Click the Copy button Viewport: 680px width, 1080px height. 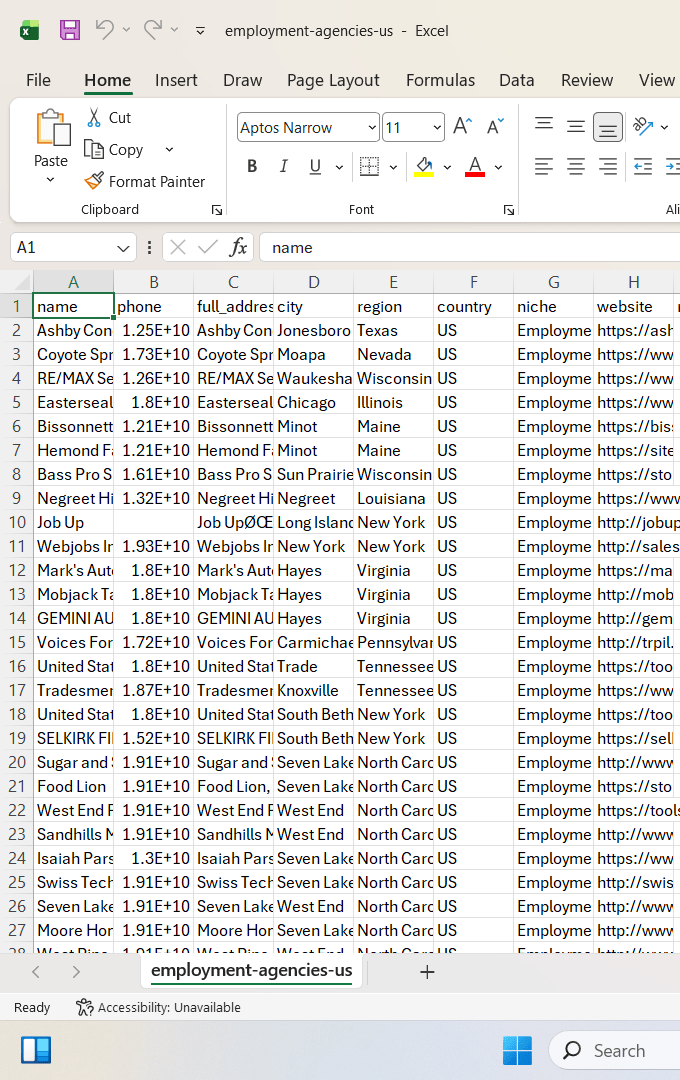(x=114, y=149)
